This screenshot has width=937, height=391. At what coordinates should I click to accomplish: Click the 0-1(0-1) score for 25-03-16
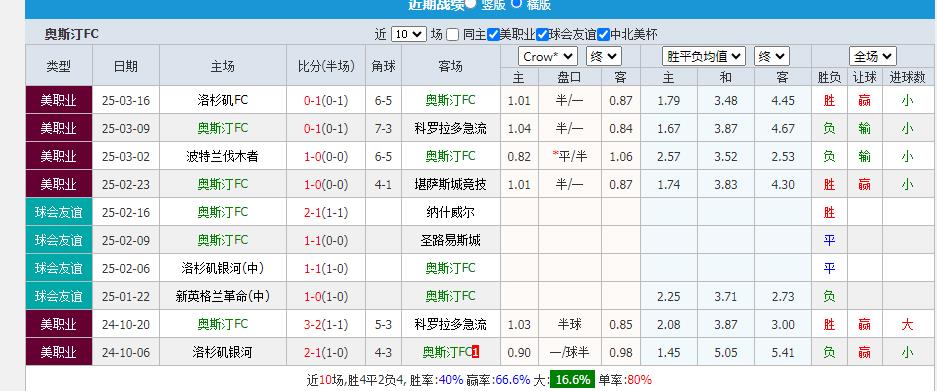(x=326, y=100)
